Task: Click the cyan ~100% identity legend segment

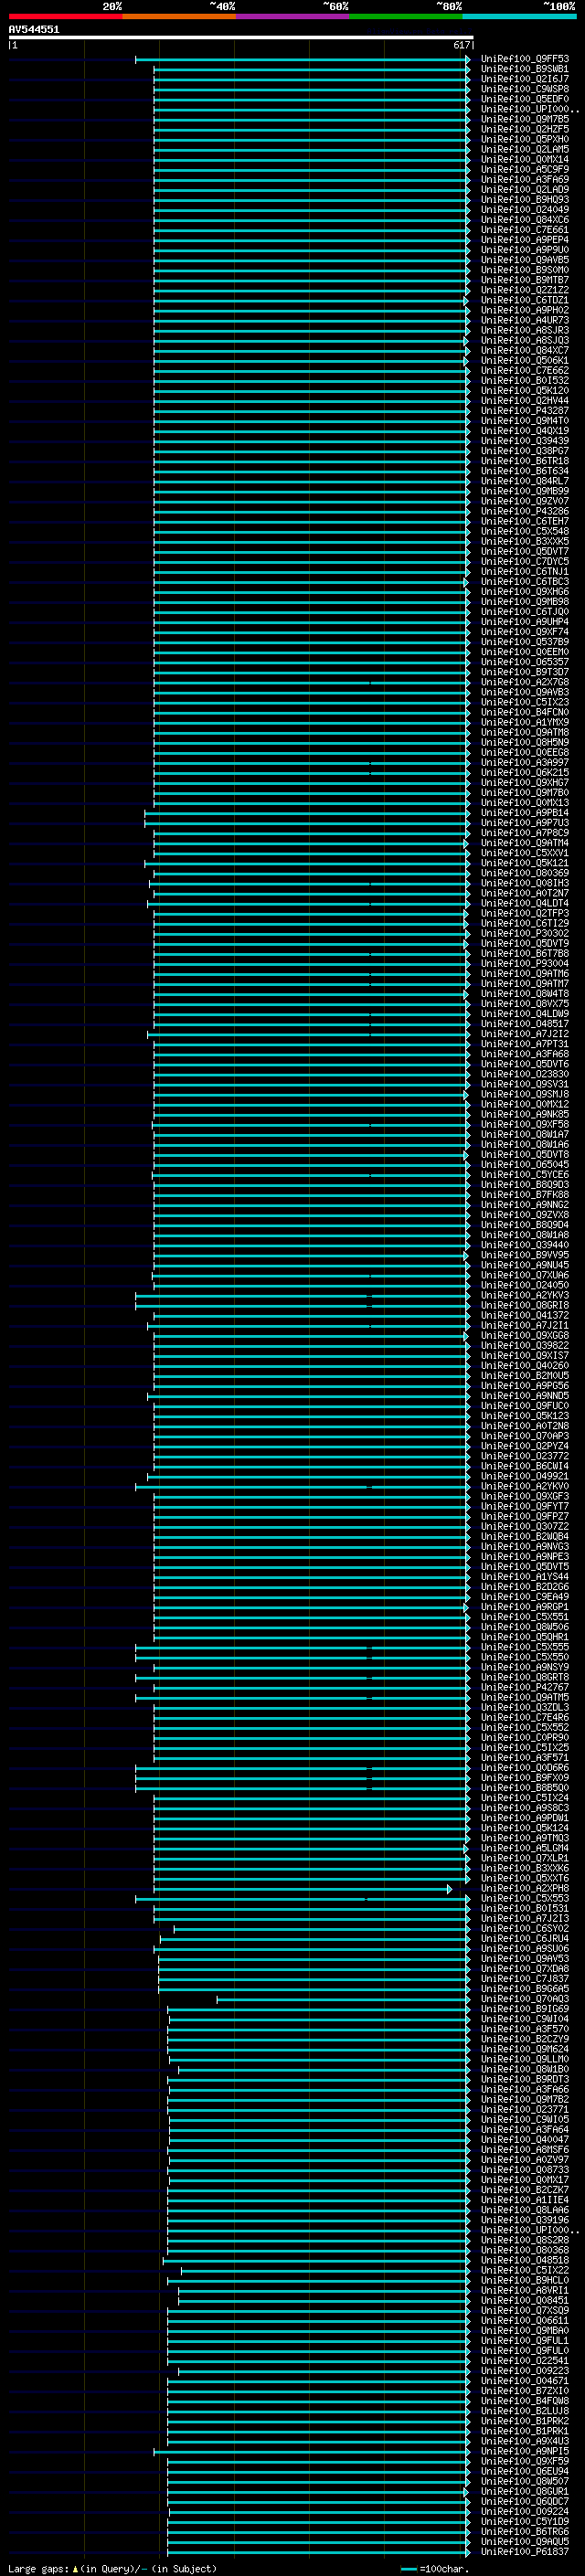Action: (519, 16)
